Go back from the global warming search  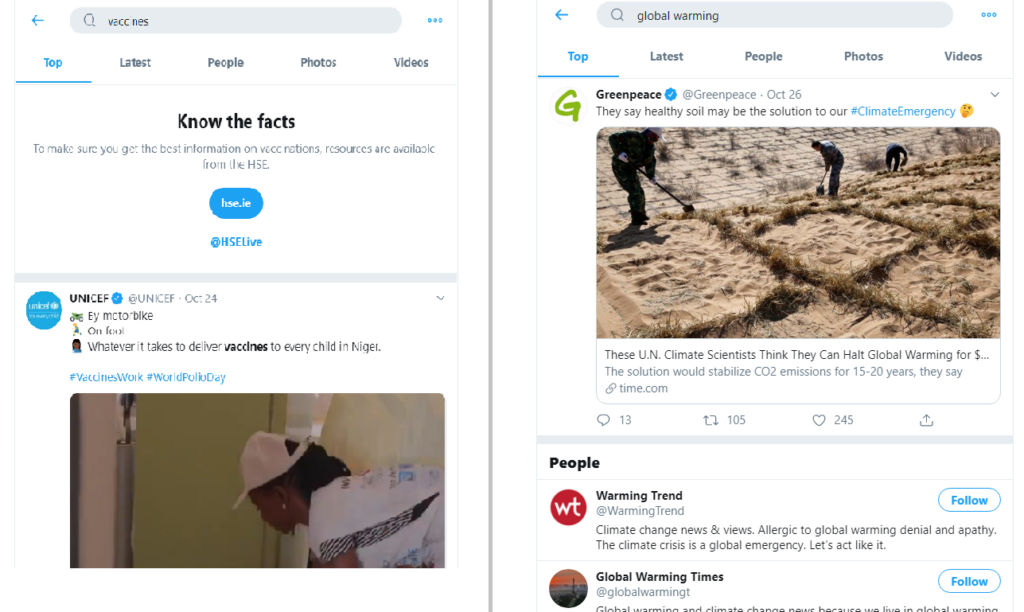coord(562,14)
